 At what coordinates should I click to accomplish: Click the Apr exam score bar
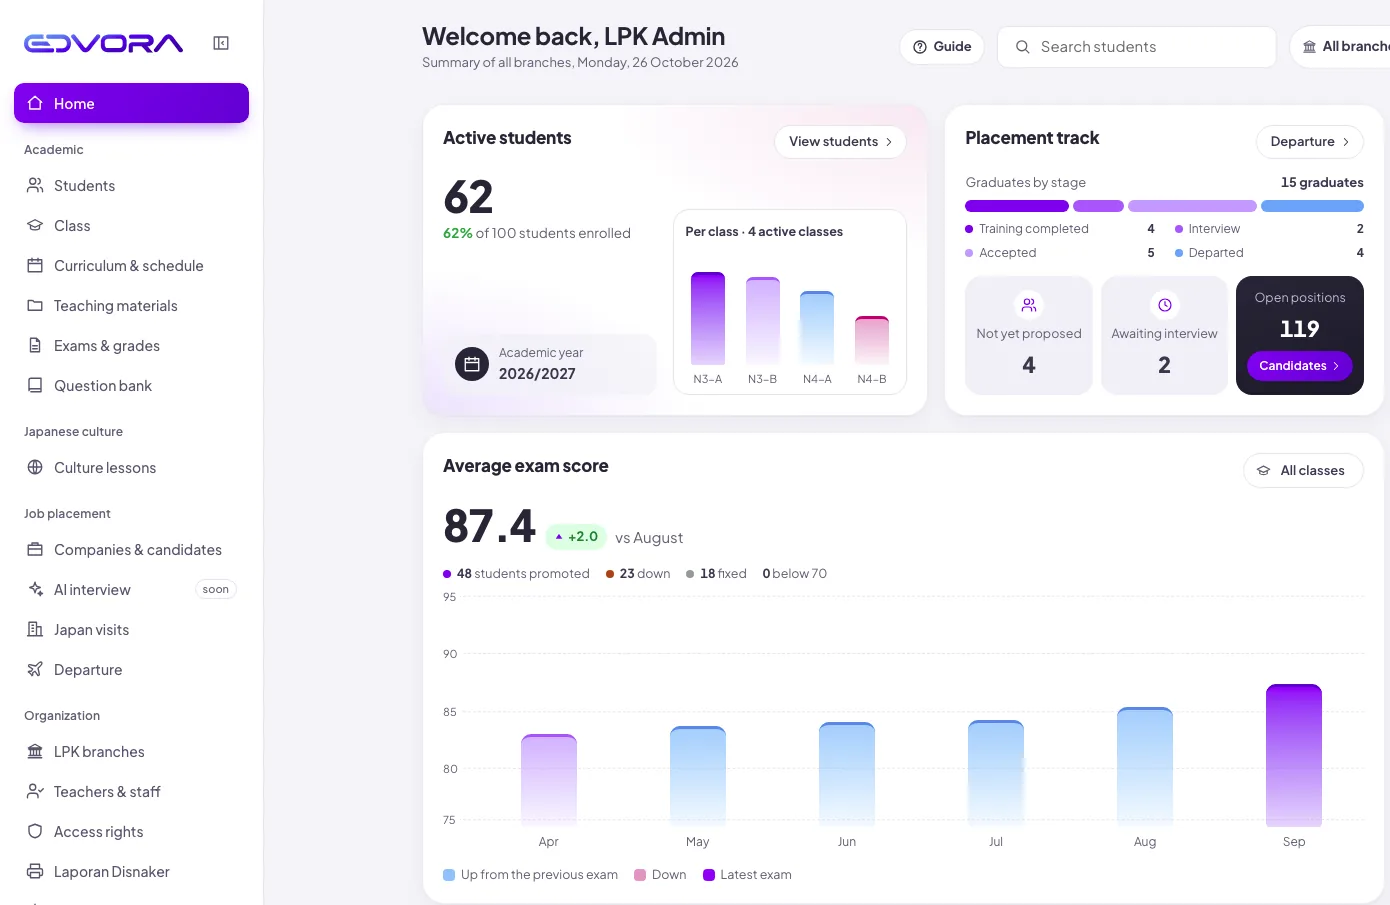coord(549,781)
